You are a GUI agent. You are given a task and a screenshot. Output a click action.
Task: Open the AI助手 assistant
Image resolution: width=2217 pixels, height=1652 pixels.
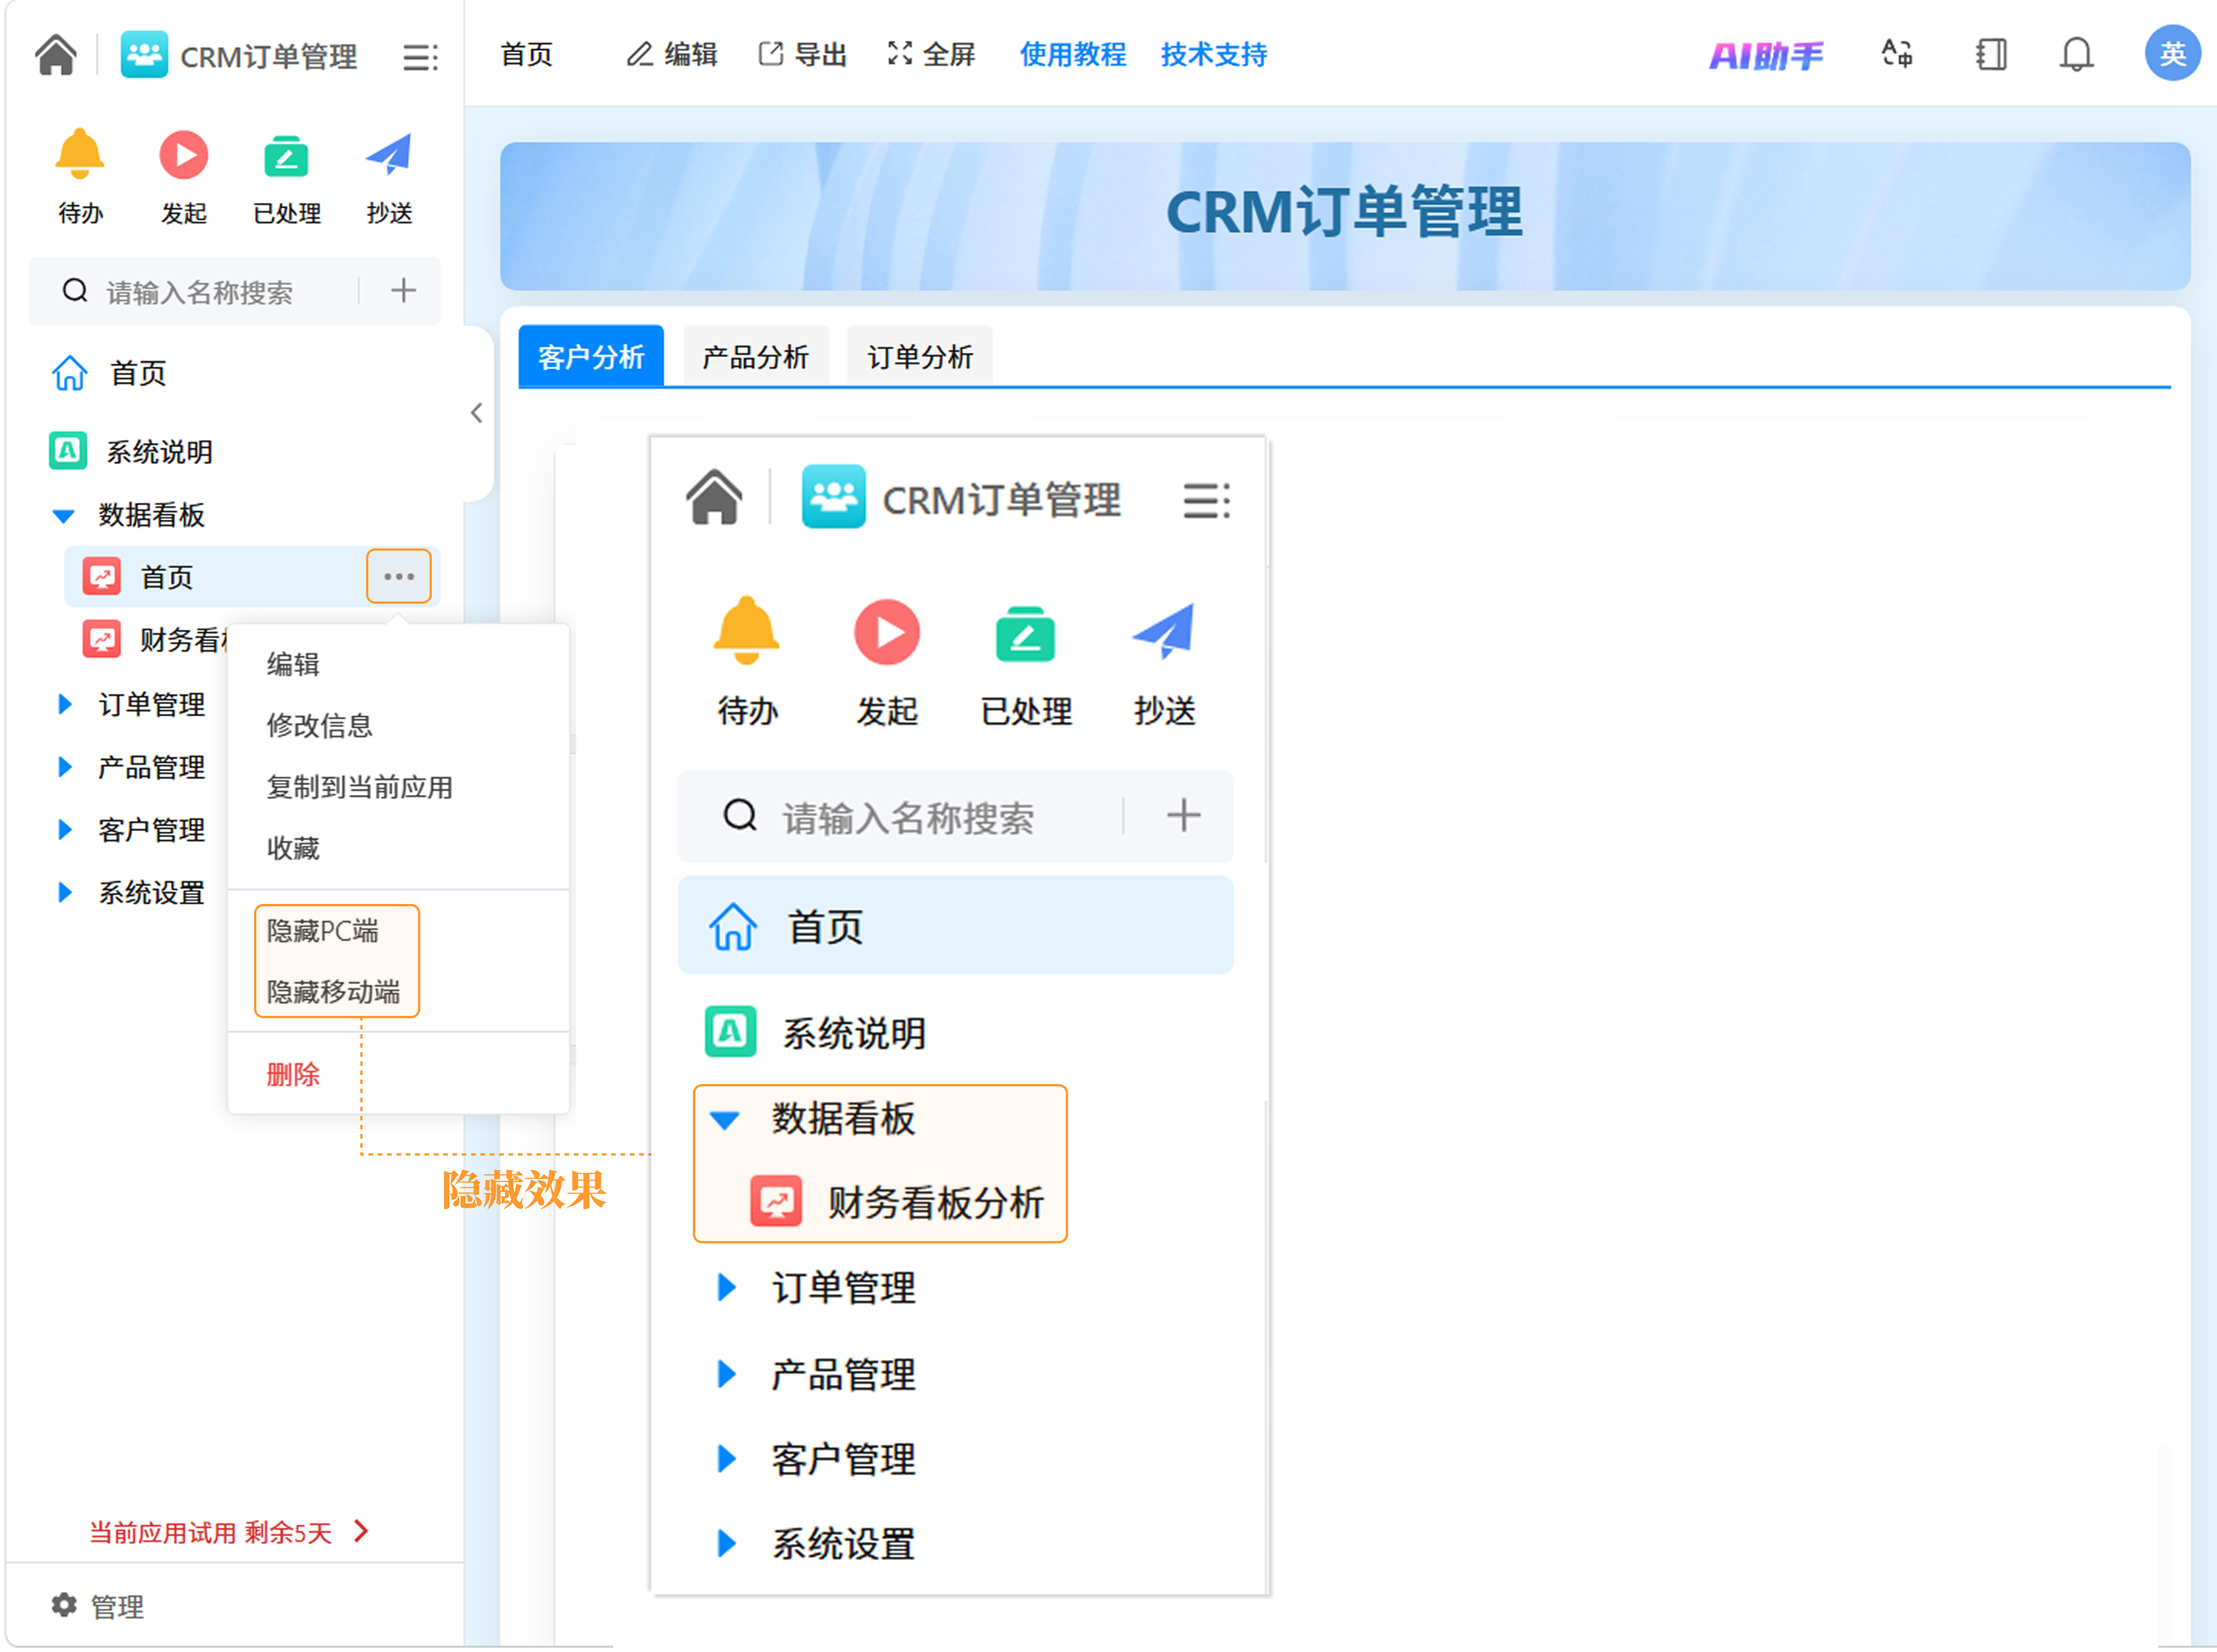coord(1767,55)
